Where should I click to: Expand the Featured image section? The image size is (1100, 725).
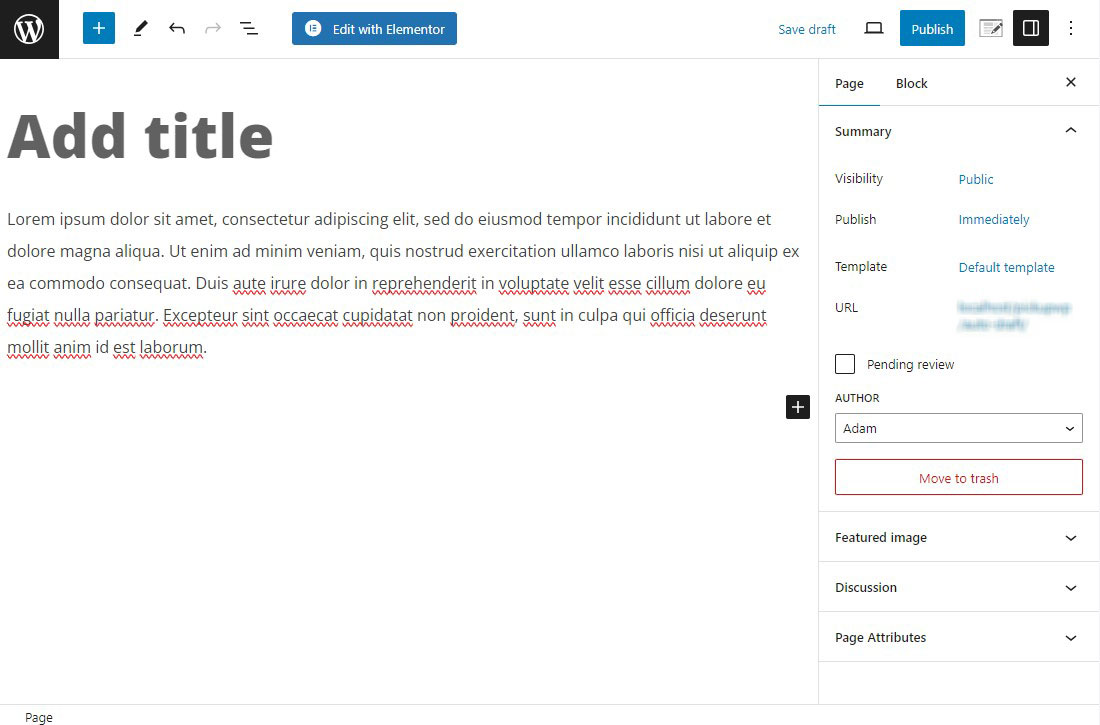coord(958,538)
